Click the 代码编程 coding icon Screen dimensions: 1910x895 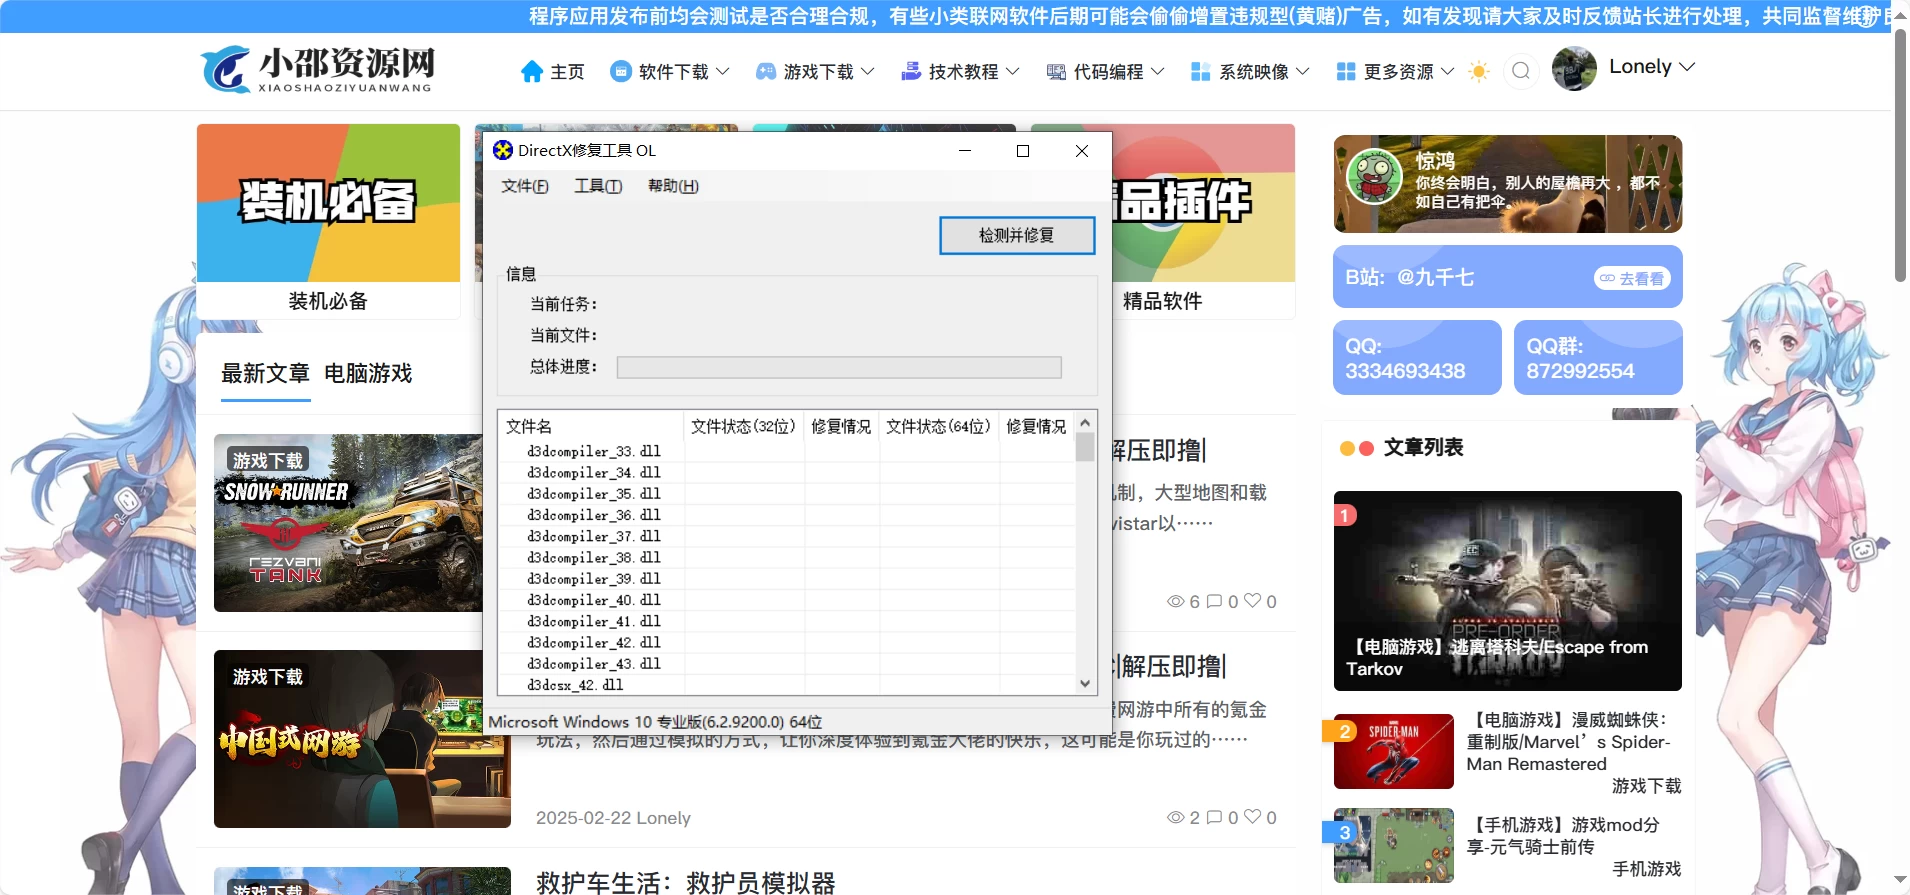1056,72
